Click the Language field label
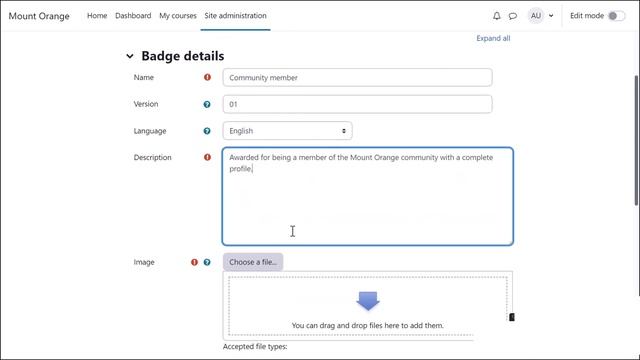640x360 pixels. [x=150, y=131]
